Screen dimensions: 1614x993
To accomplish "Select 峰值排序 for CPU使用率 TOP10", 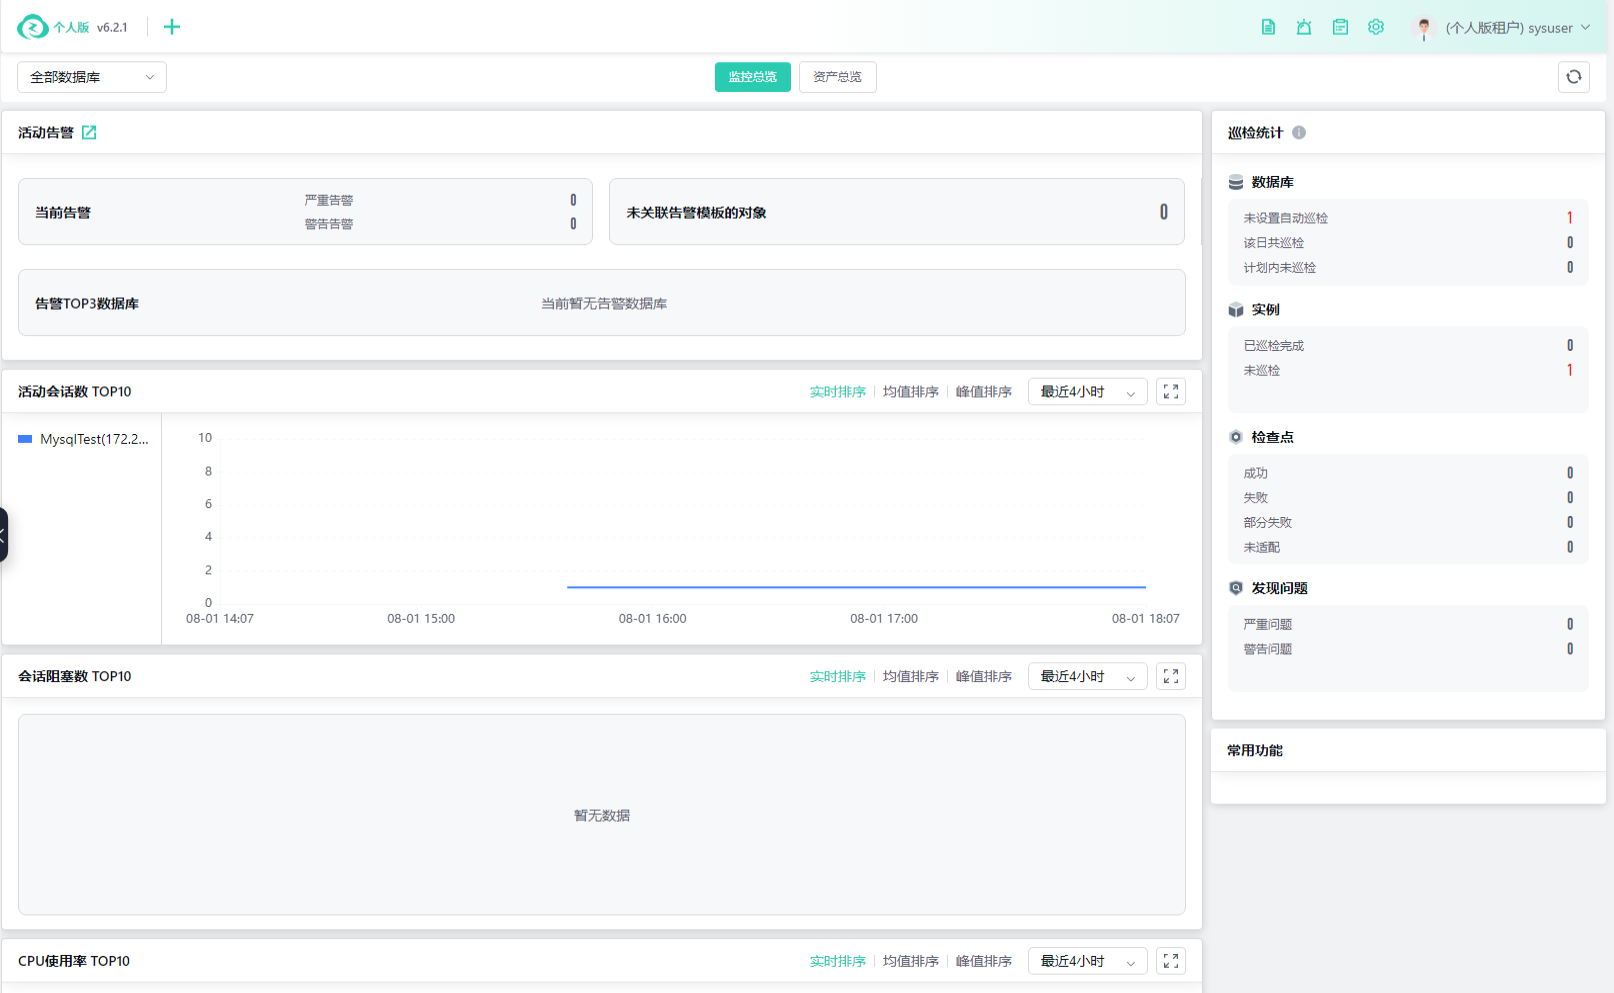I will point(984,961).
